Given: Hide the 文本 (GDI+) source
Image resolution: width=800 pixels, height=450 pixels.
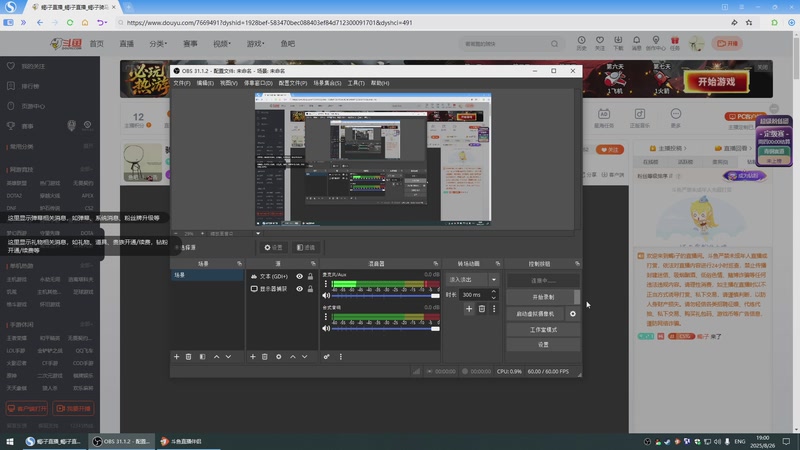Looking at the screenshot, I should pos(299,277).
